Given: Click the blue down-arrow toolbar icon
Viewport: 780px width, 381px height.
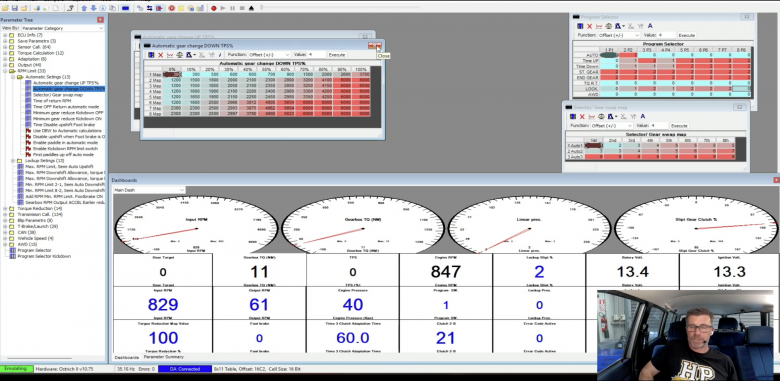Looking at the screenshot, I should pos(93,8).
